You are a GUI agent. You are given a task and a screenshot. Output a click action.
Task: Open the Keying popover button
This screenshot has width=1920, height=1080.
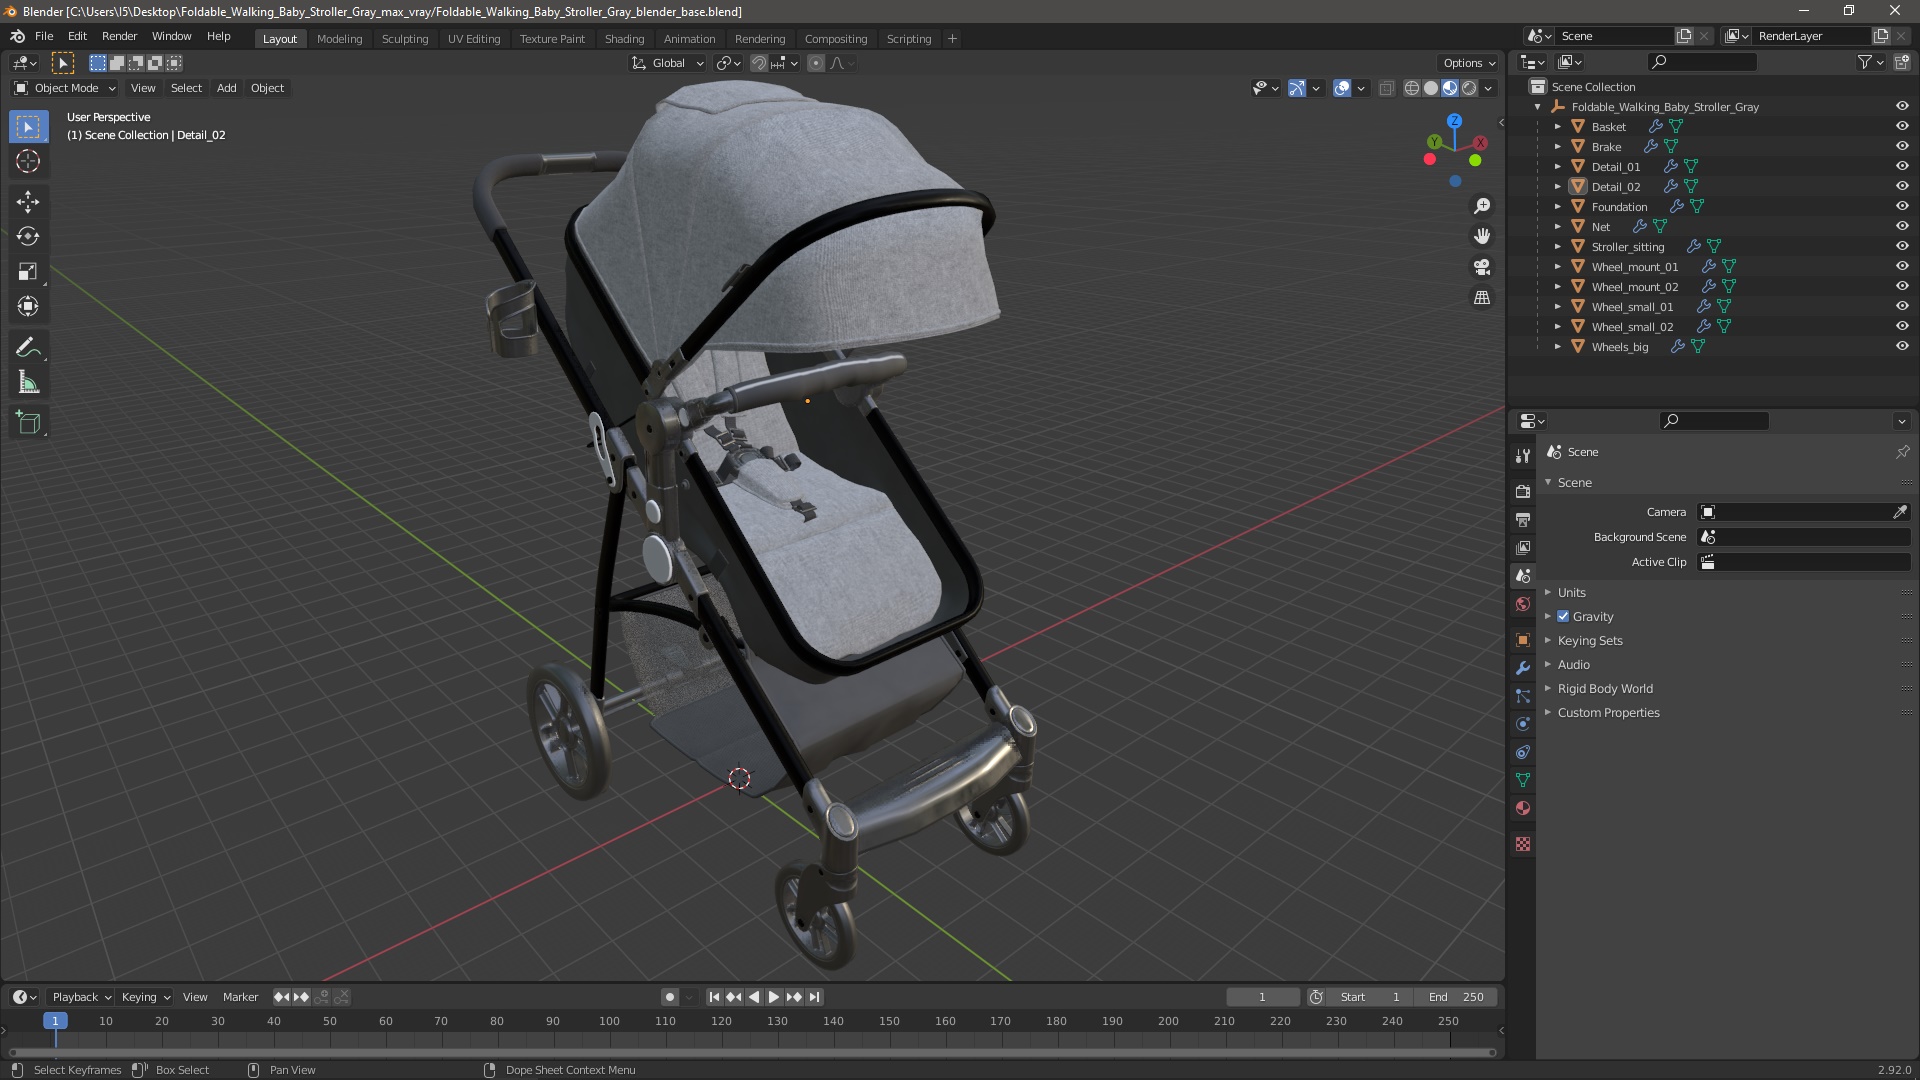tap(145, 997)
